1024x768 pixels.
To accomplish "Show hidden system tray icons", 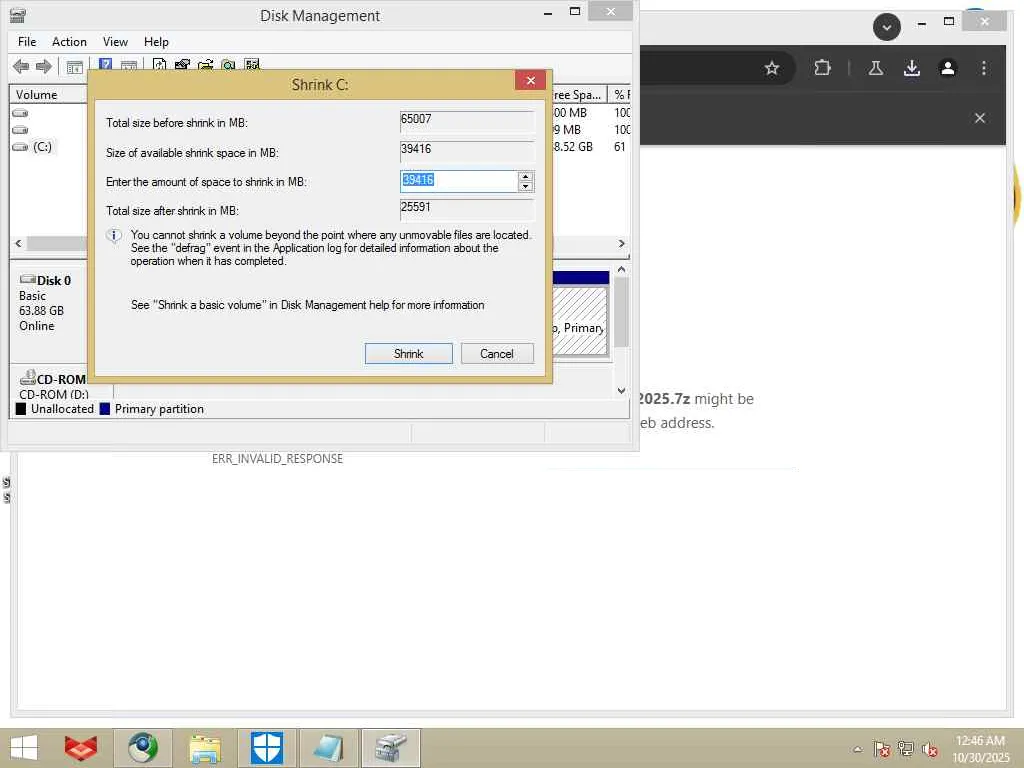I will [858, 749].
